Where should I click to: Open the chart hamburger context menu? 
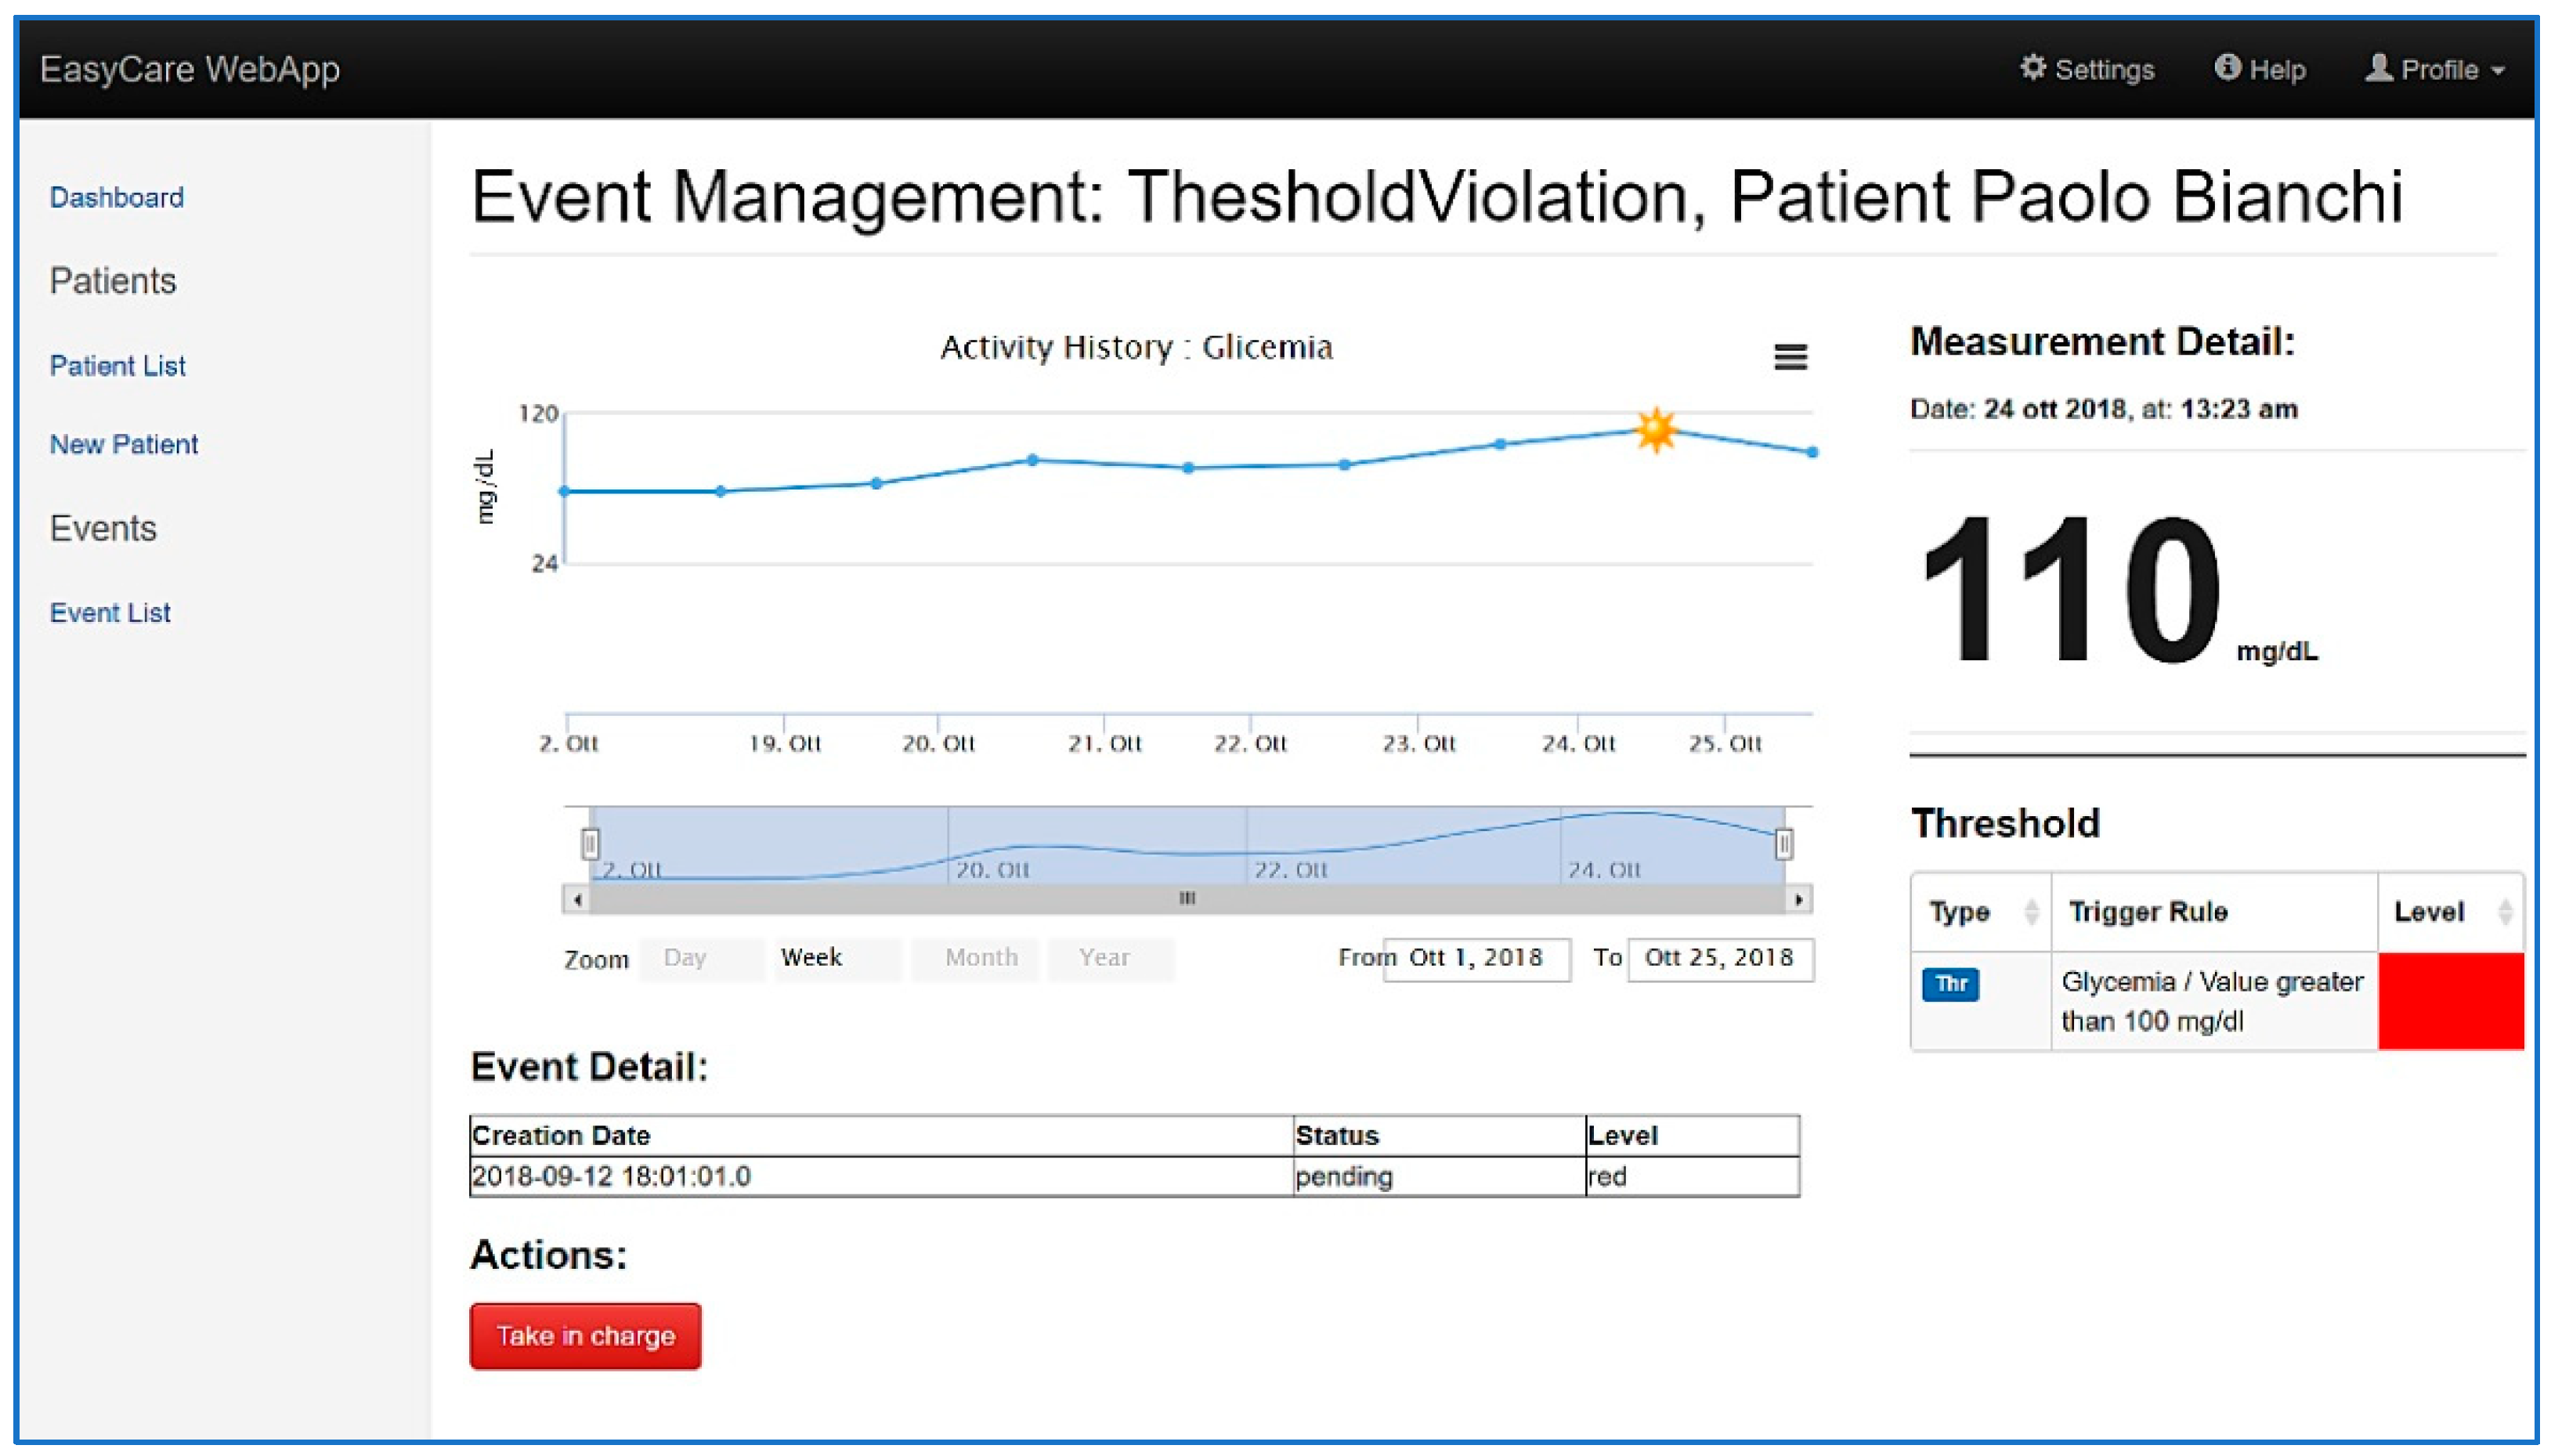tap(1789, 357)
